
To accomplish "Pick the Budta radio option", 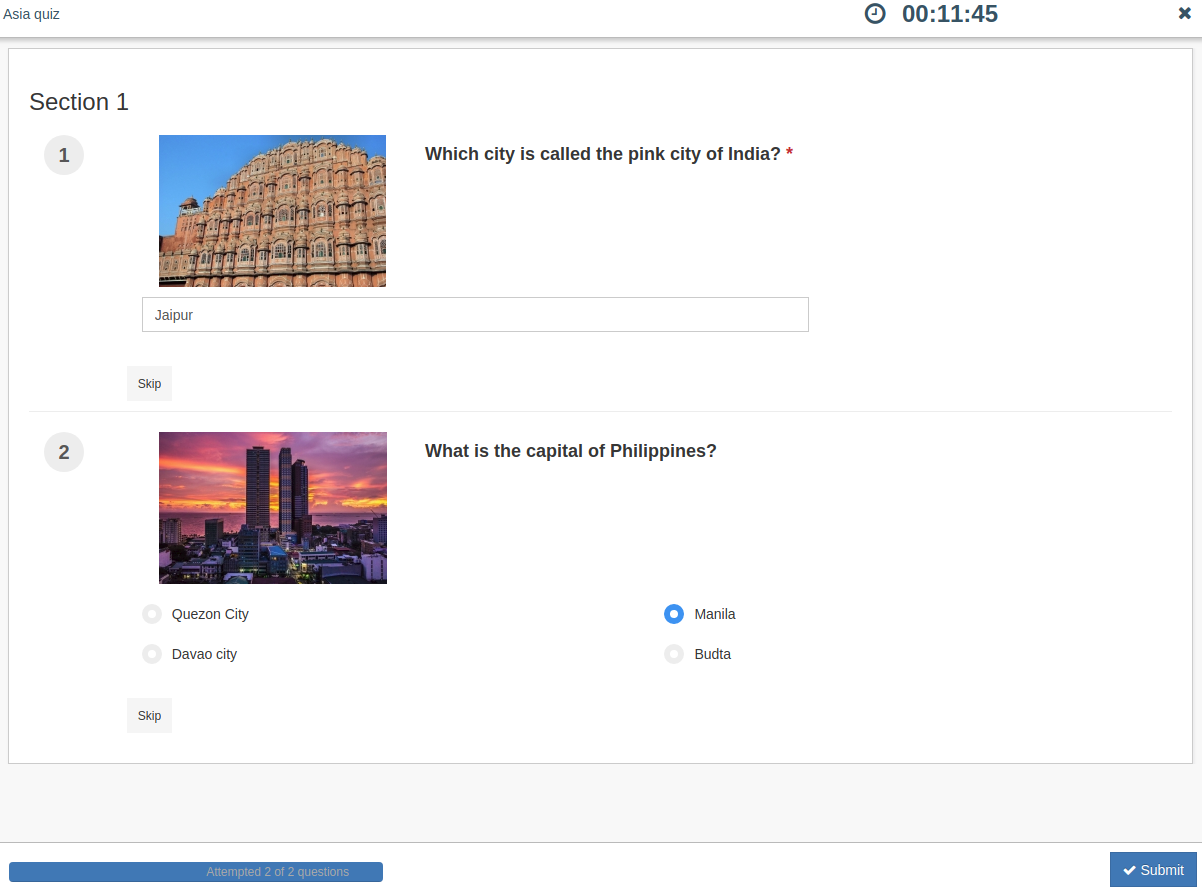I will (674, 654).
